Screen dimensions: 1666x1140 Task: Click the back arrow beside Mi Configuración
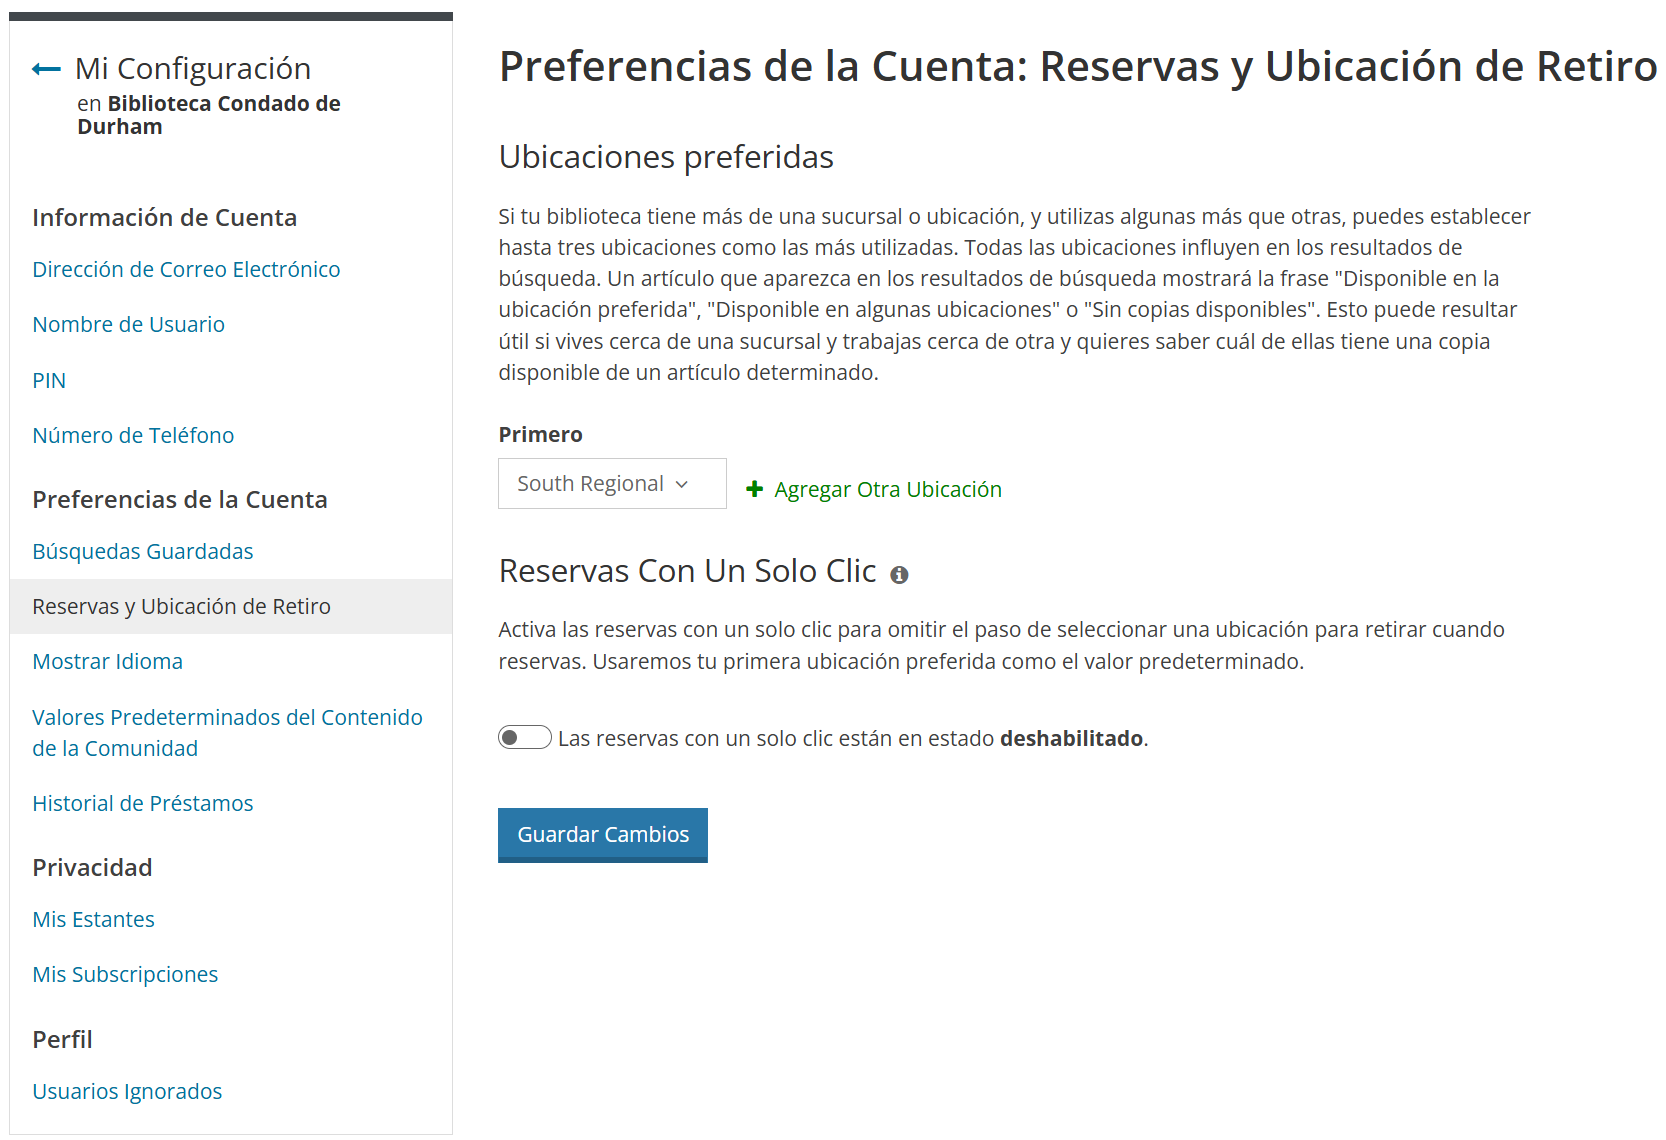[x=46, y=69]
